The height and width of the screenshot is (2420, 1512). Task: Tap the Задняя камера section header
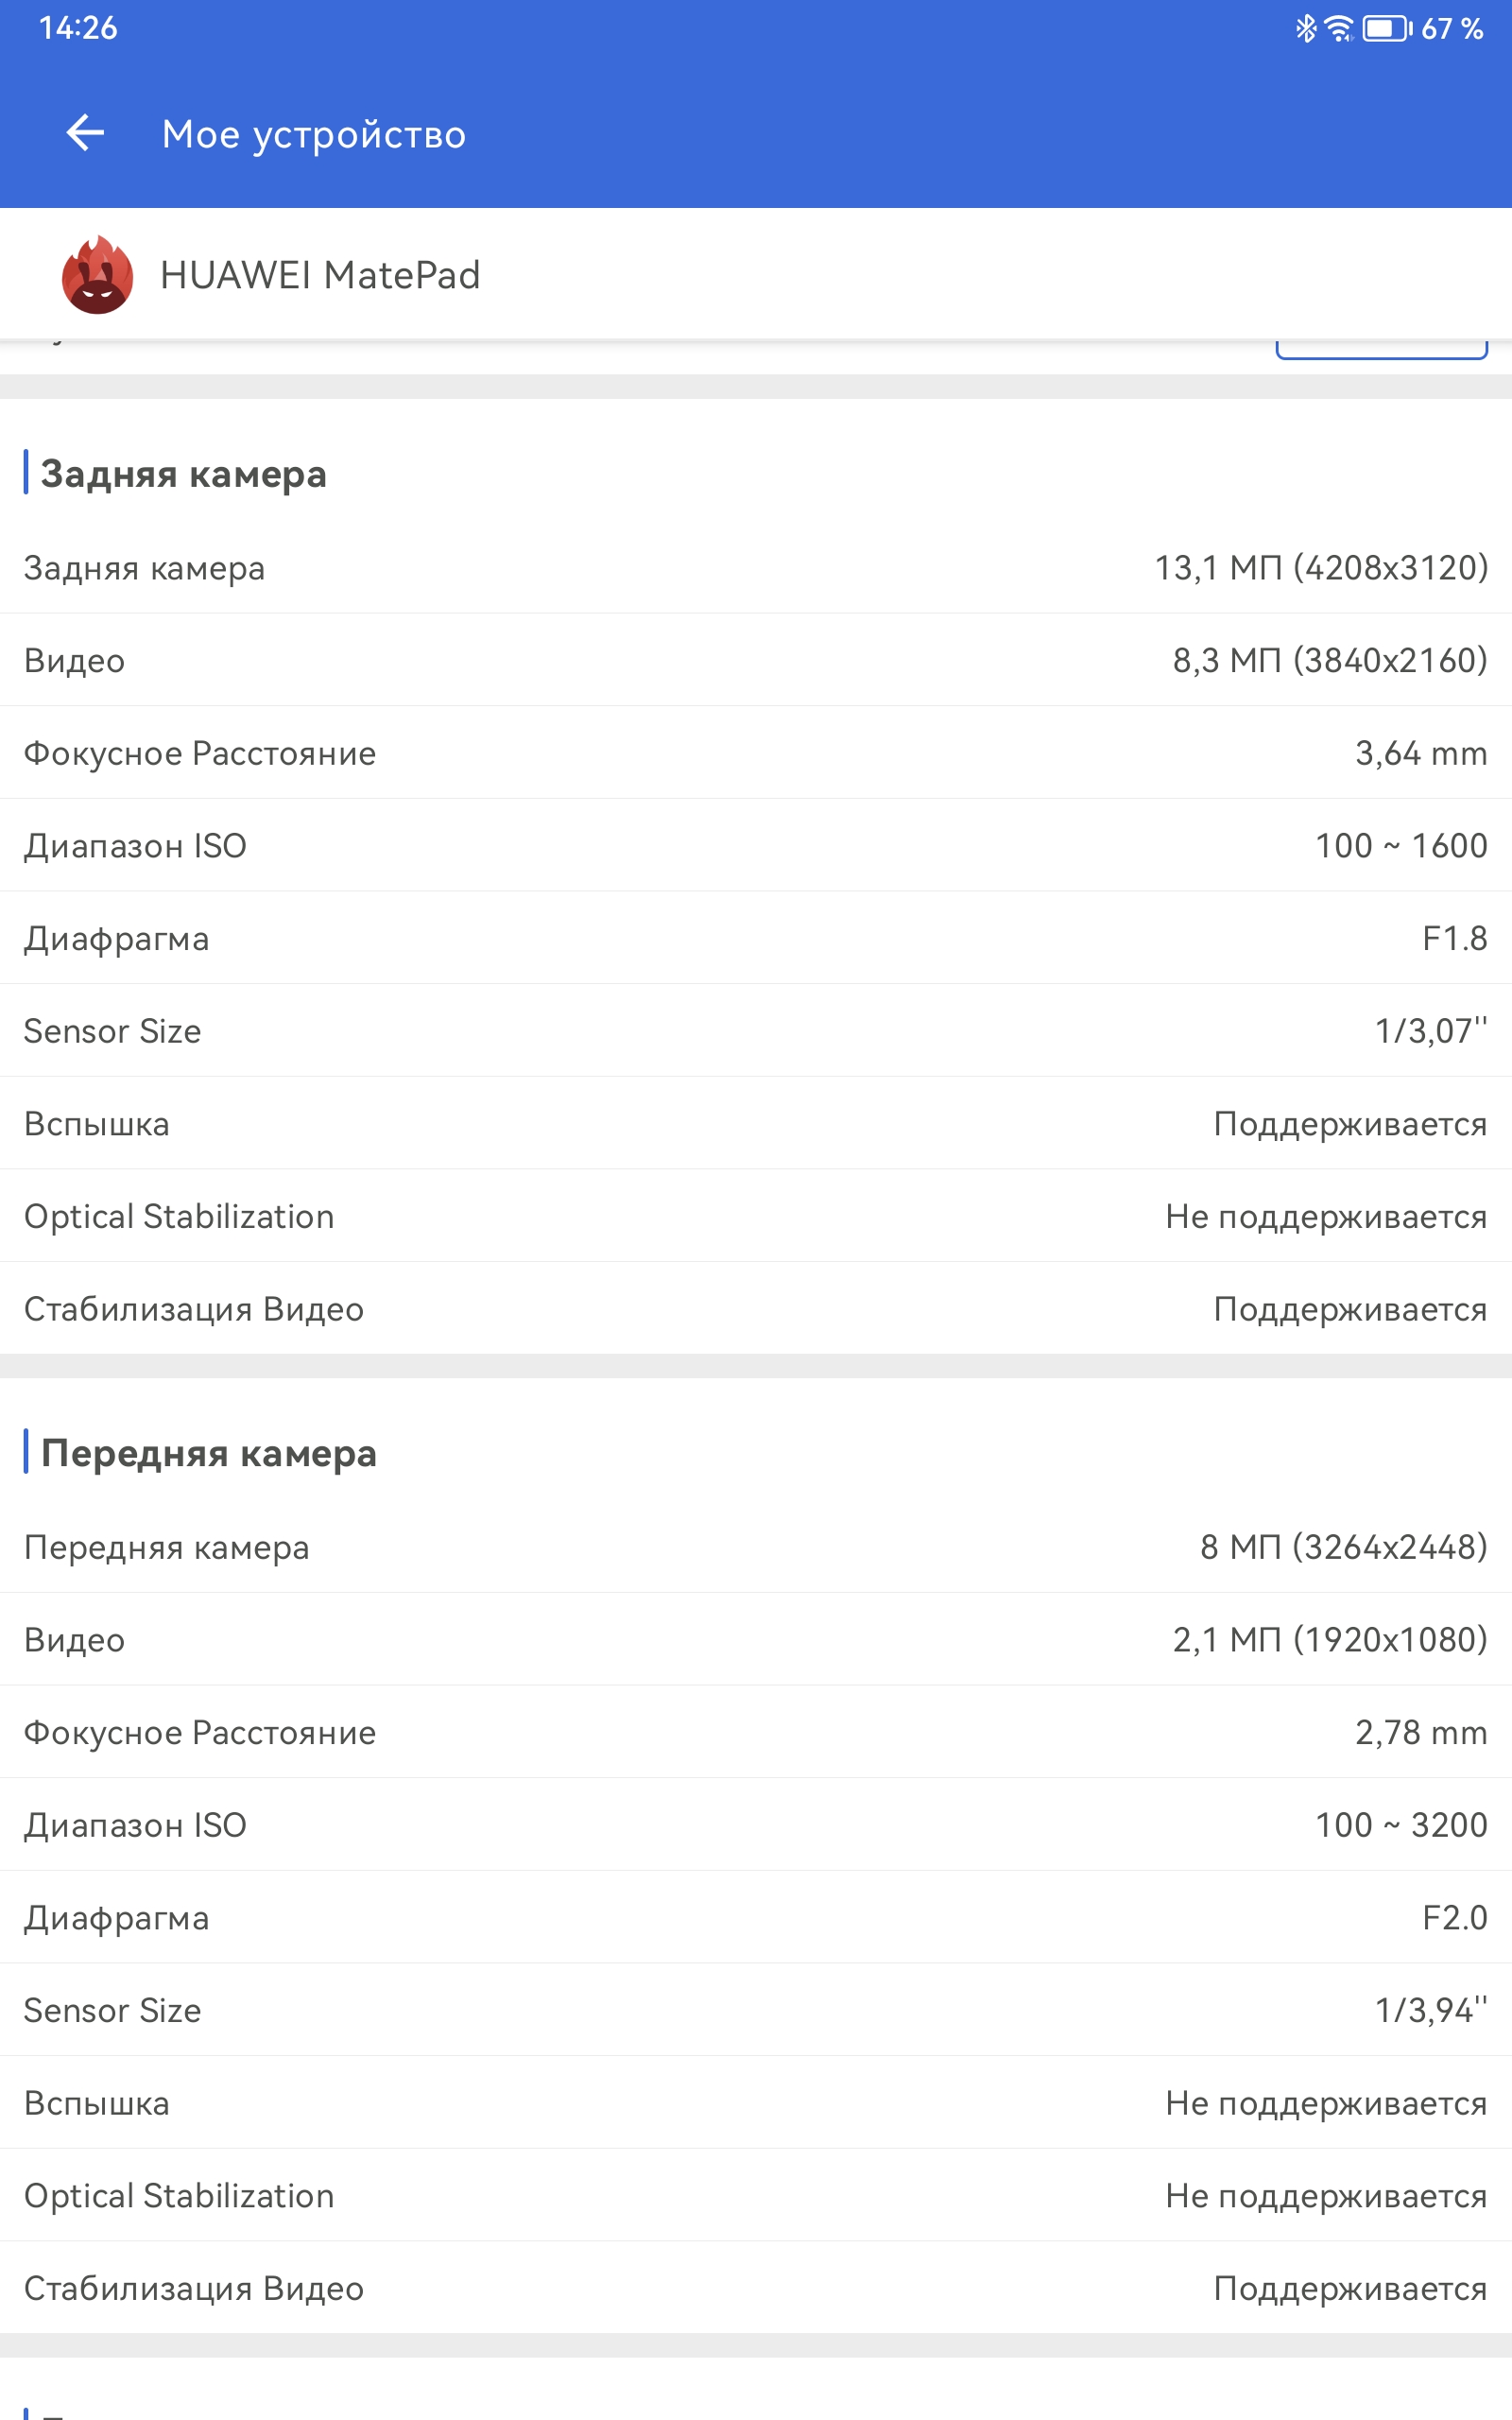pyautogui.click(x=184, y=474)
